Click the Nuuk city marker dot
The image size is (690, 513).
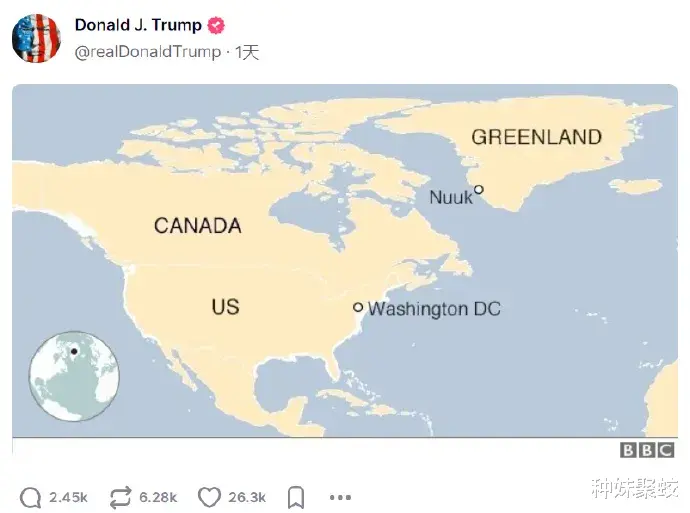[x=478, y=190]
